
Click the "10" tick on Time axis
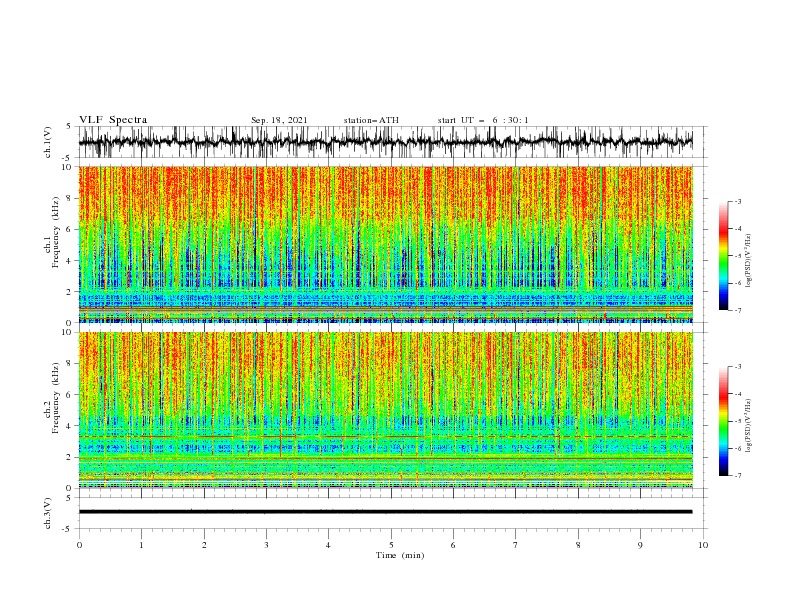[x=703, y=545]
